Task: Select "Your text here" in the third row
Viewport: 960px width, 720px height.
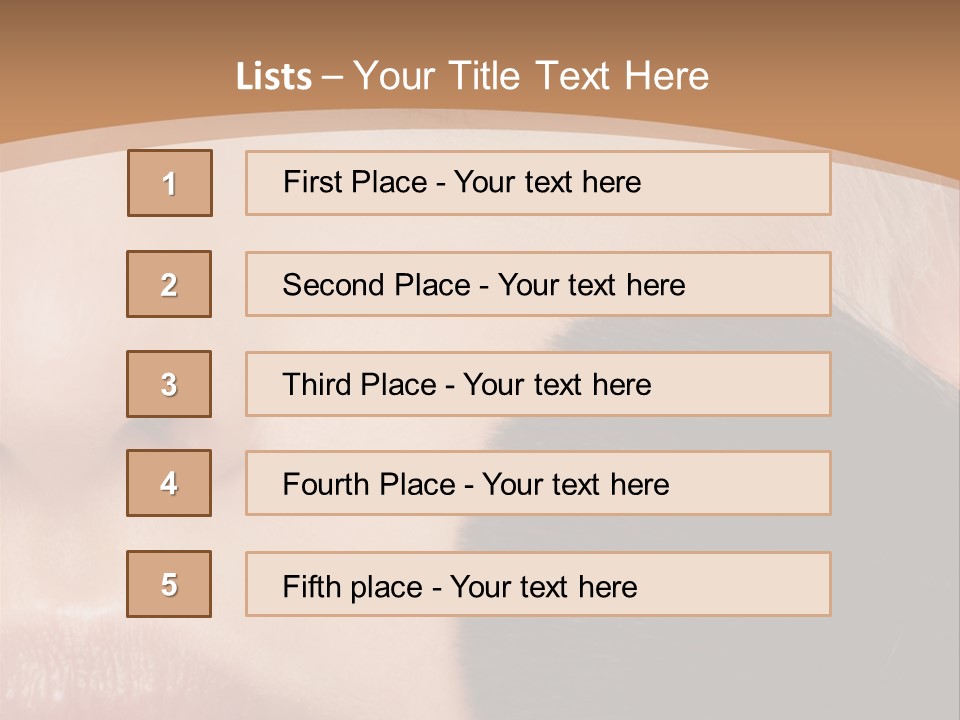Action: (557, 385)
